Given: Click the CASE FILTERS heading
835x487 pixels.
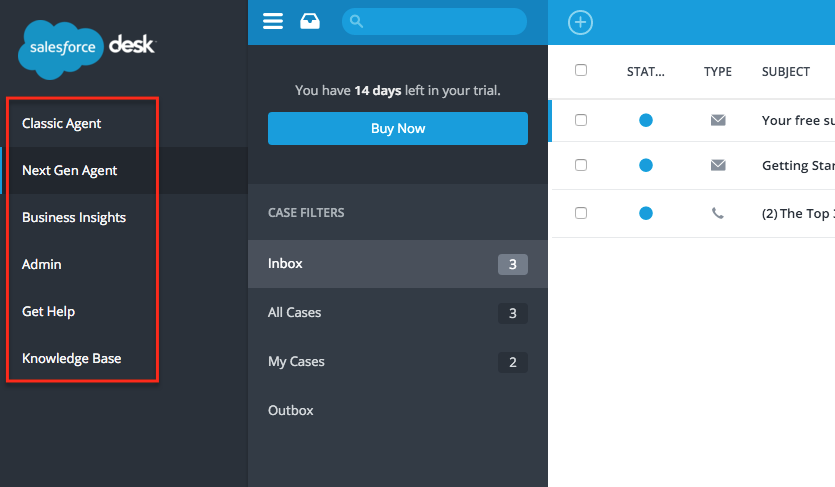Looking at the screenshot, I should click(306, 213).
